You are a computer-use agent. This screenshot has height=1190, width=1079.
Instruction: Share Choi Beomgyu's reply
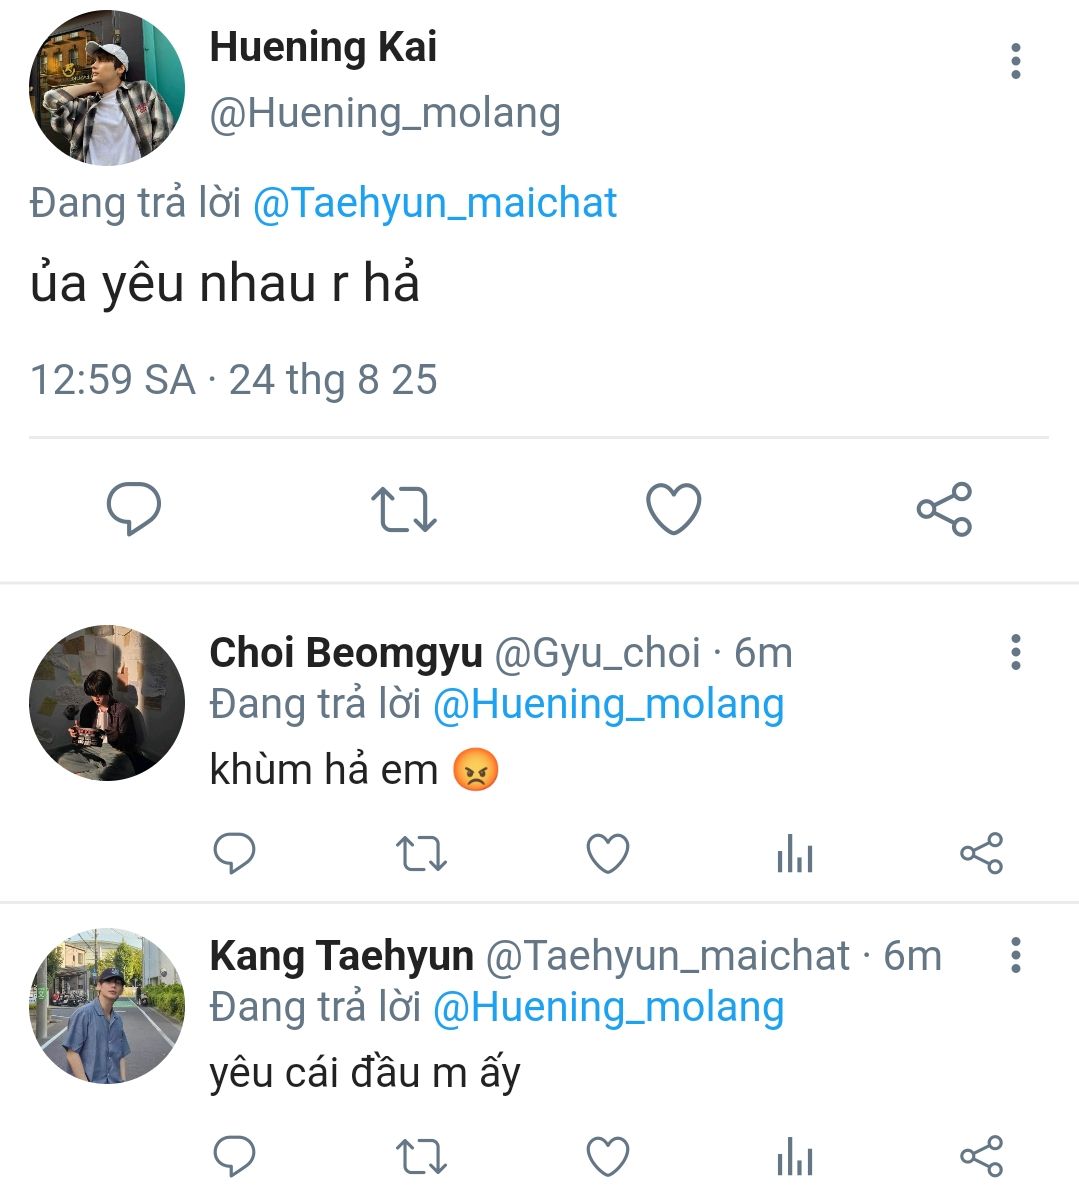pyautogui.click(x=981, y=855)
